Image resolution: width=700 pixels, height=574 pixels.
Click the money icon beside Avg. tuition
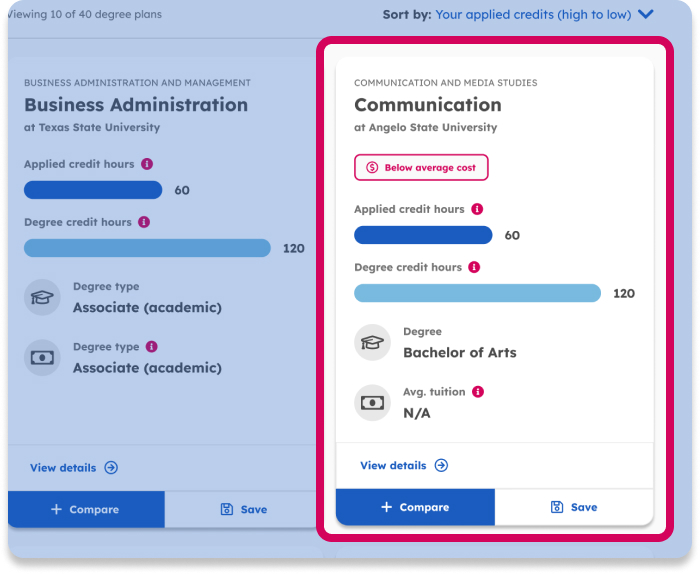tap(372, 403)
